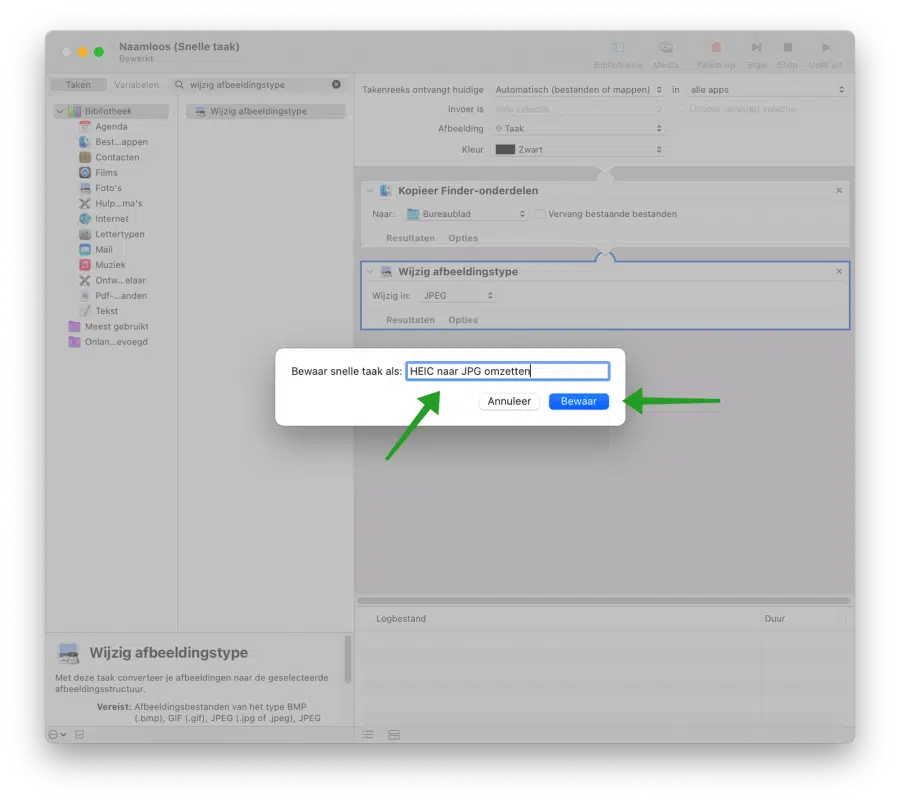This screenshot has width=900, height=803.
Task: Click the Annuleer button
Action: pos(509,401)
